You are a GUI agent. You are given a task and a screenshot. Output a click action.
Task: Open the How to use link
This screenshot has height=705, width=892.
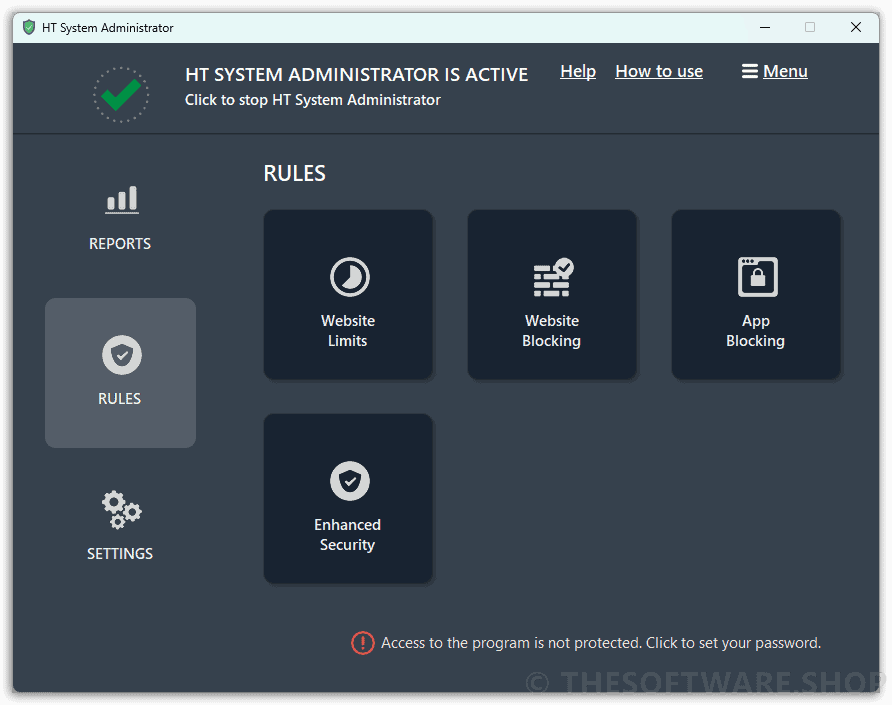pyautogui.click(x=659, y=71)
